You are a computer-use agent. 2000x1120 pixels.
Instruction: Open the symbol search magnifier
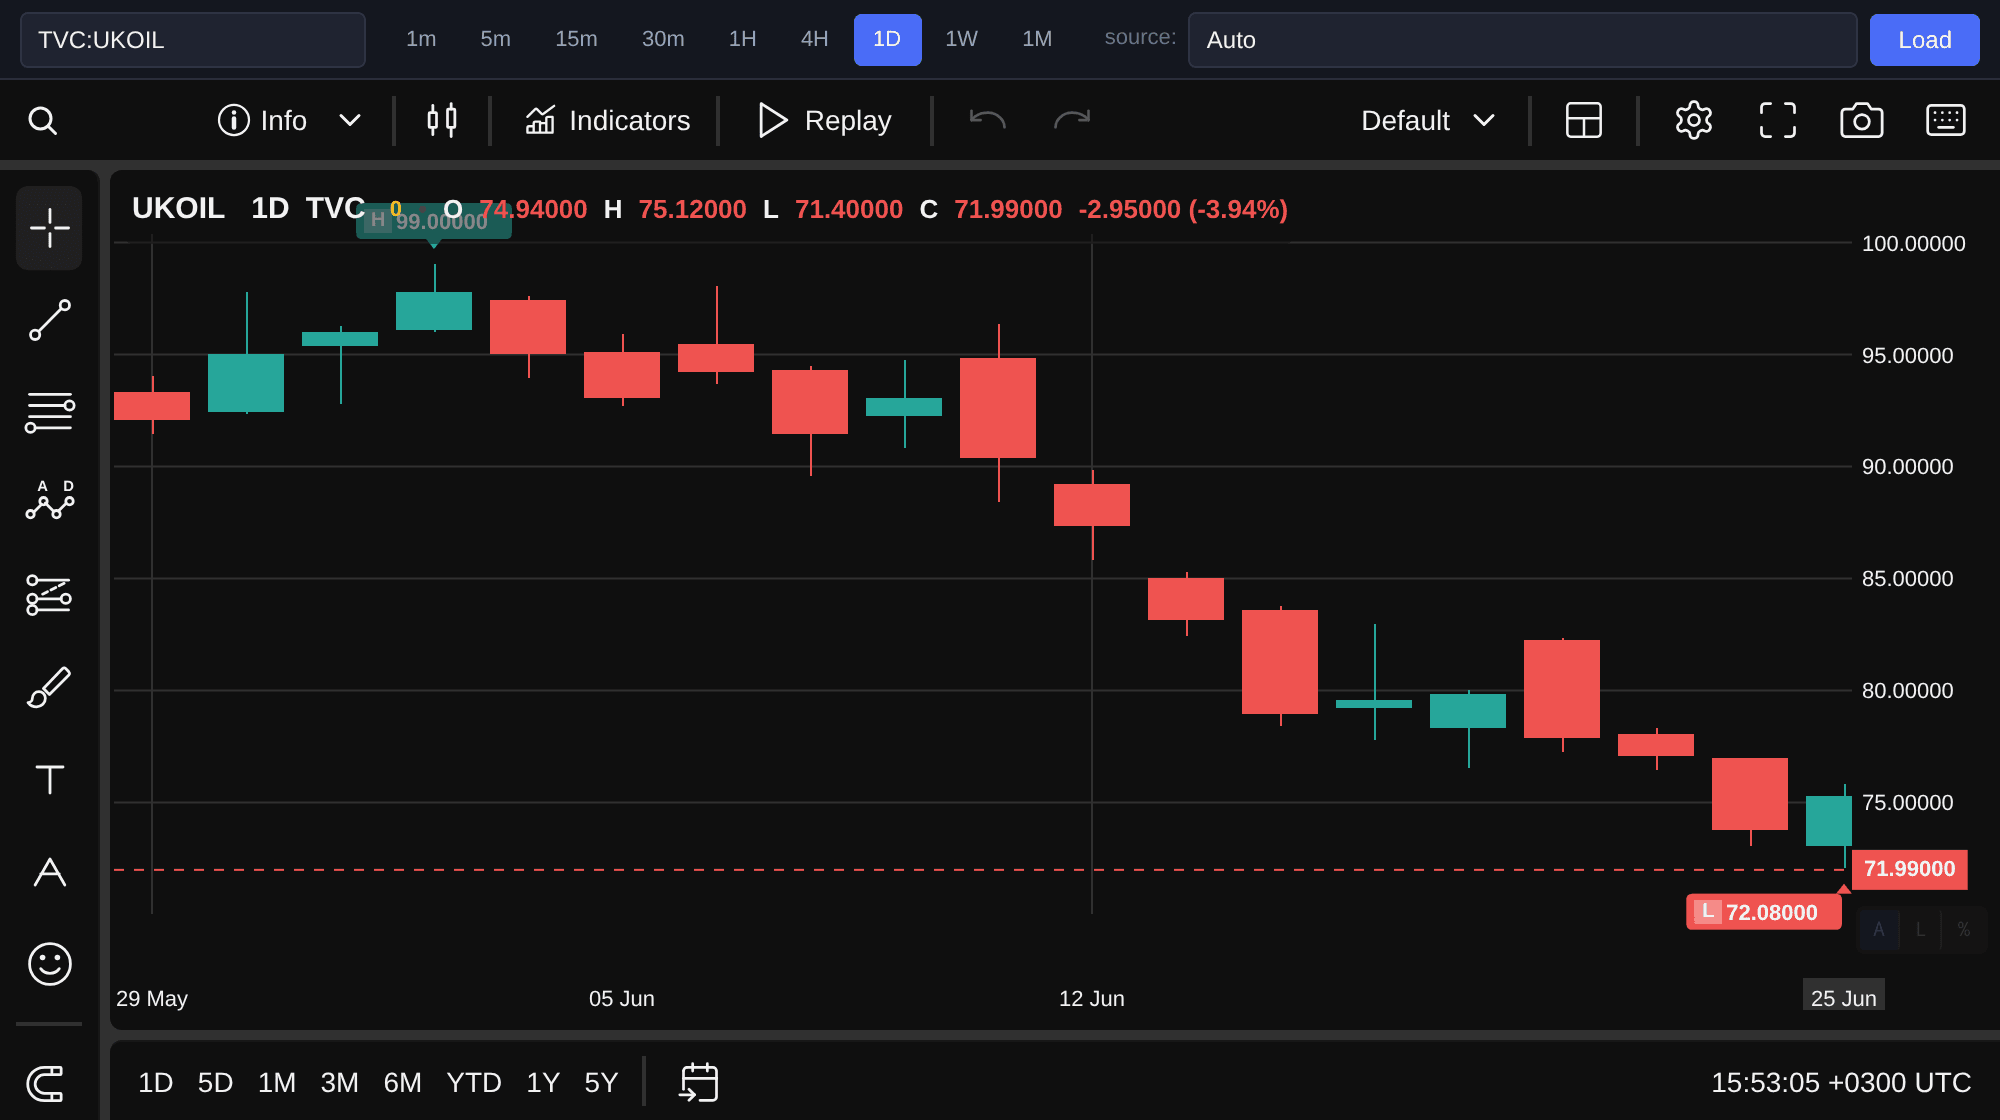pos(42,121)
